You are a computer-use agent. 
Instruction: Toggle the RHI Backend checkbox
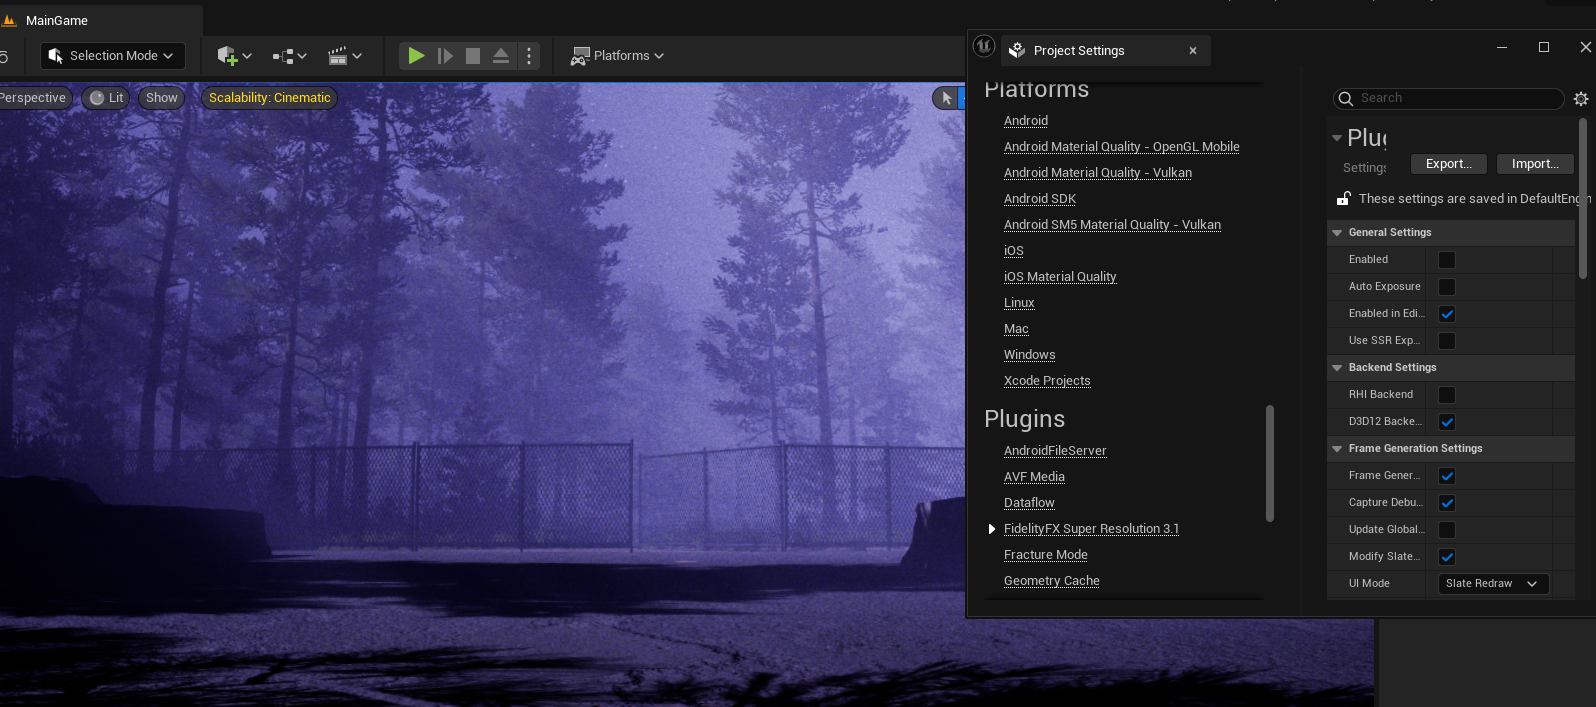pos(1447,395)
